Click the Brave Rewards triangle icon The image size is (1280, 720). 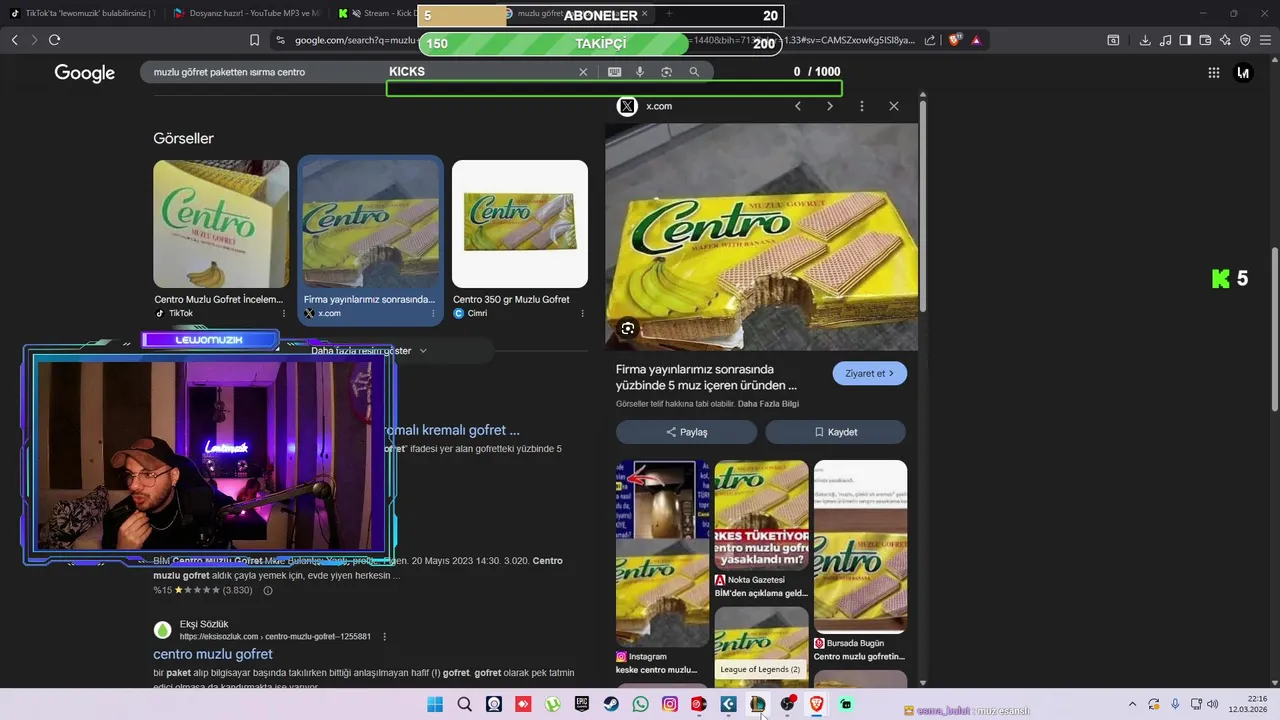976,40
